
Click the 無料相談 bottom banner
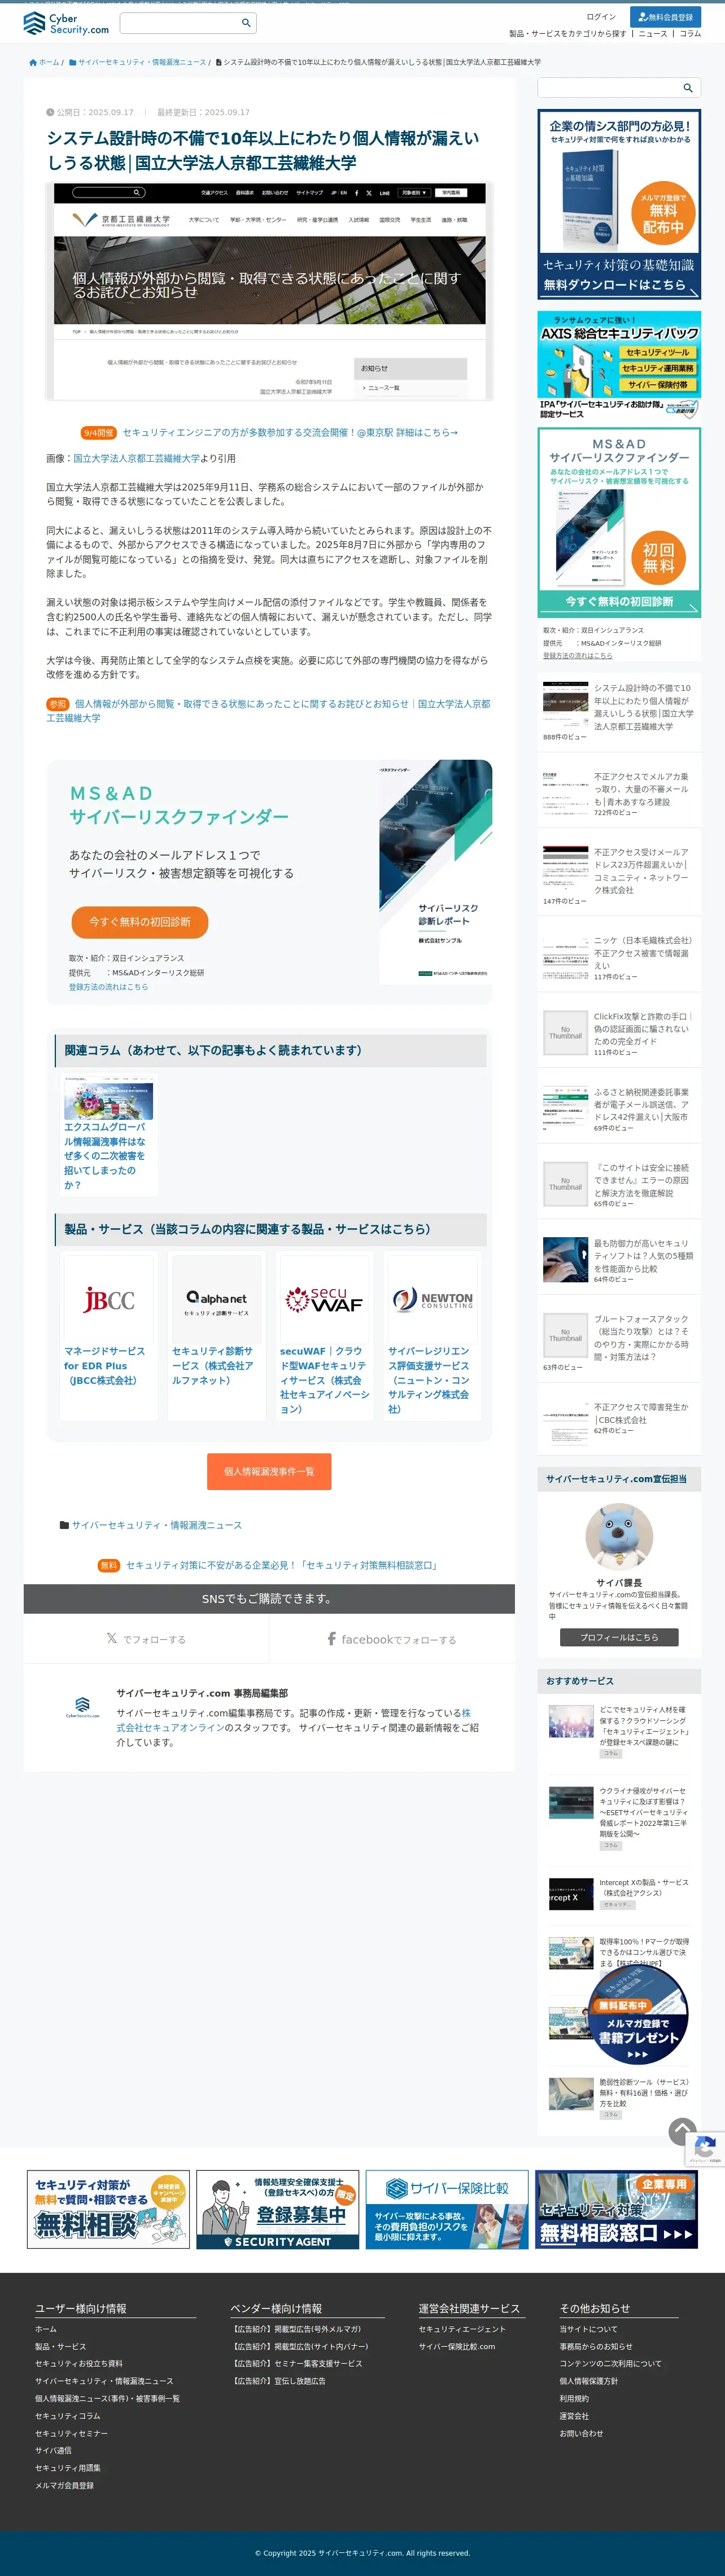pos(108,2210)
